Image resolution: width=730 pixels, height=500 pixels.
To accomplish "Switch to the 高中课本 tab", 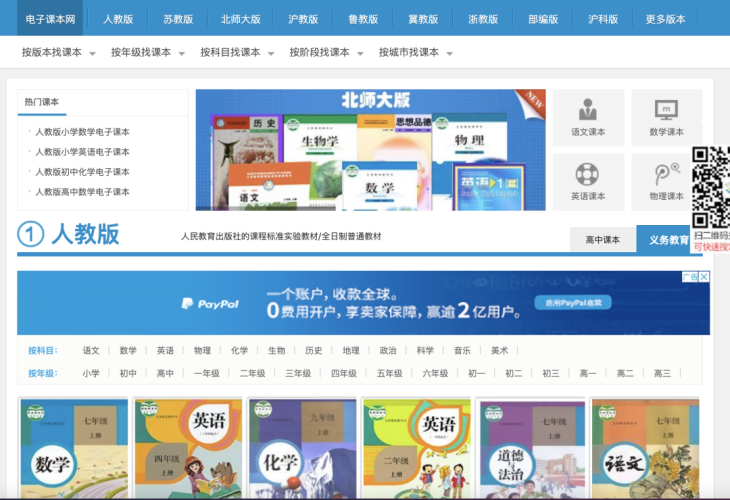I will pos(602,240).
